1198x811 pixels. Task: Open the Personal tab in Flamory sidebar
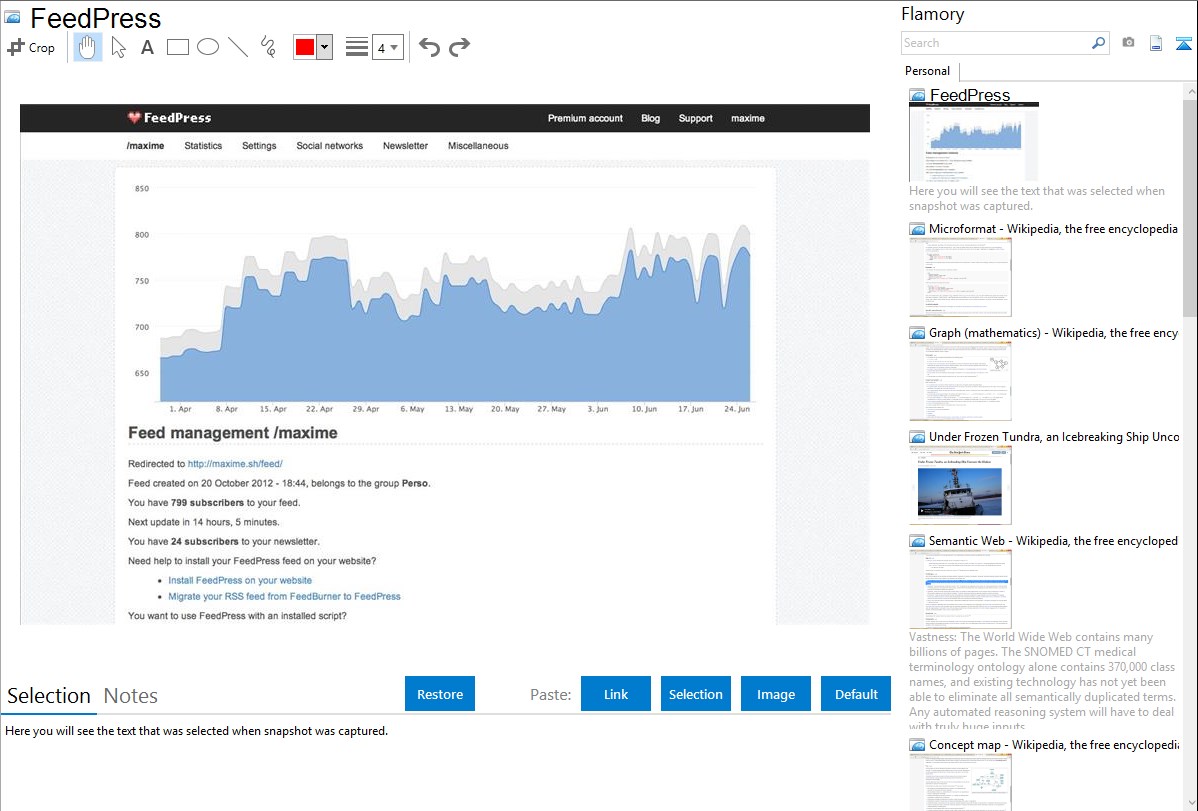click(x=928, y=71)
